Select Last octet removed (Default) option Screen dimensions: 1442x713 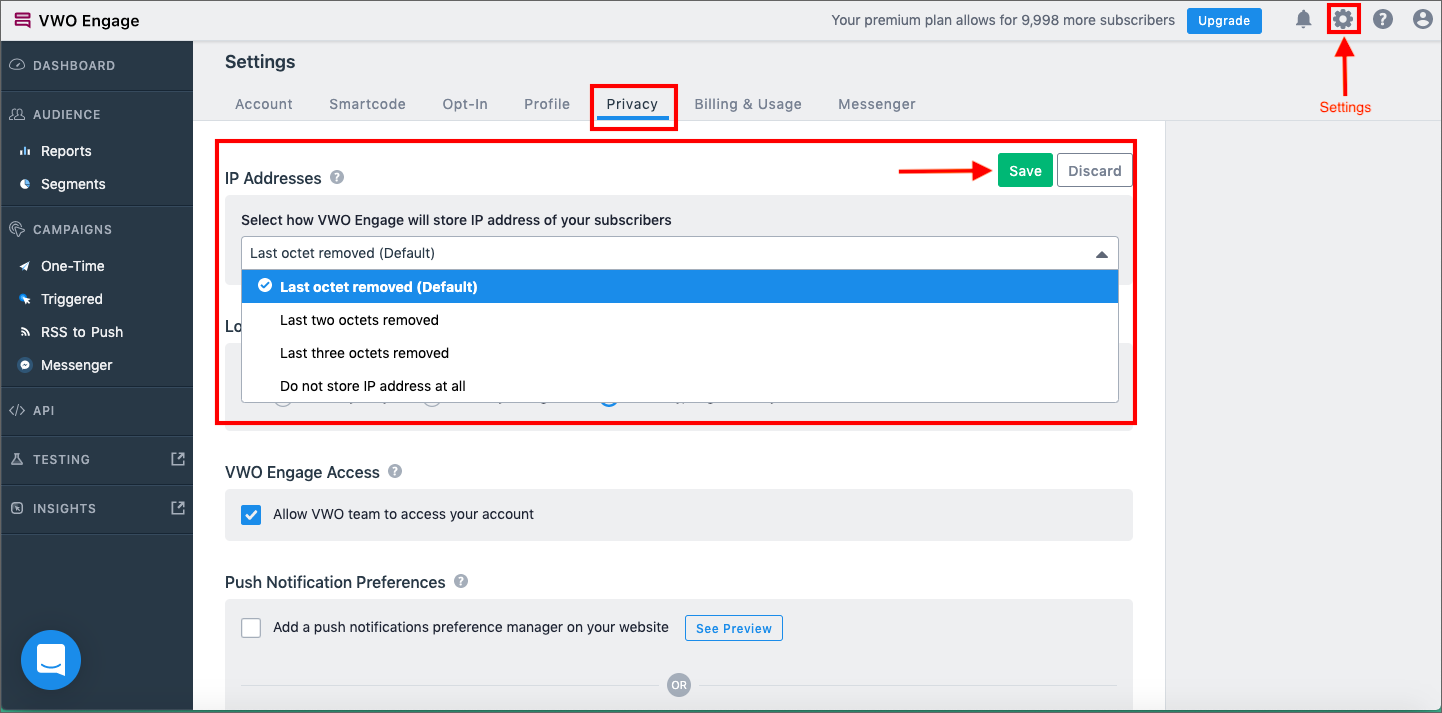coord(680,286)
